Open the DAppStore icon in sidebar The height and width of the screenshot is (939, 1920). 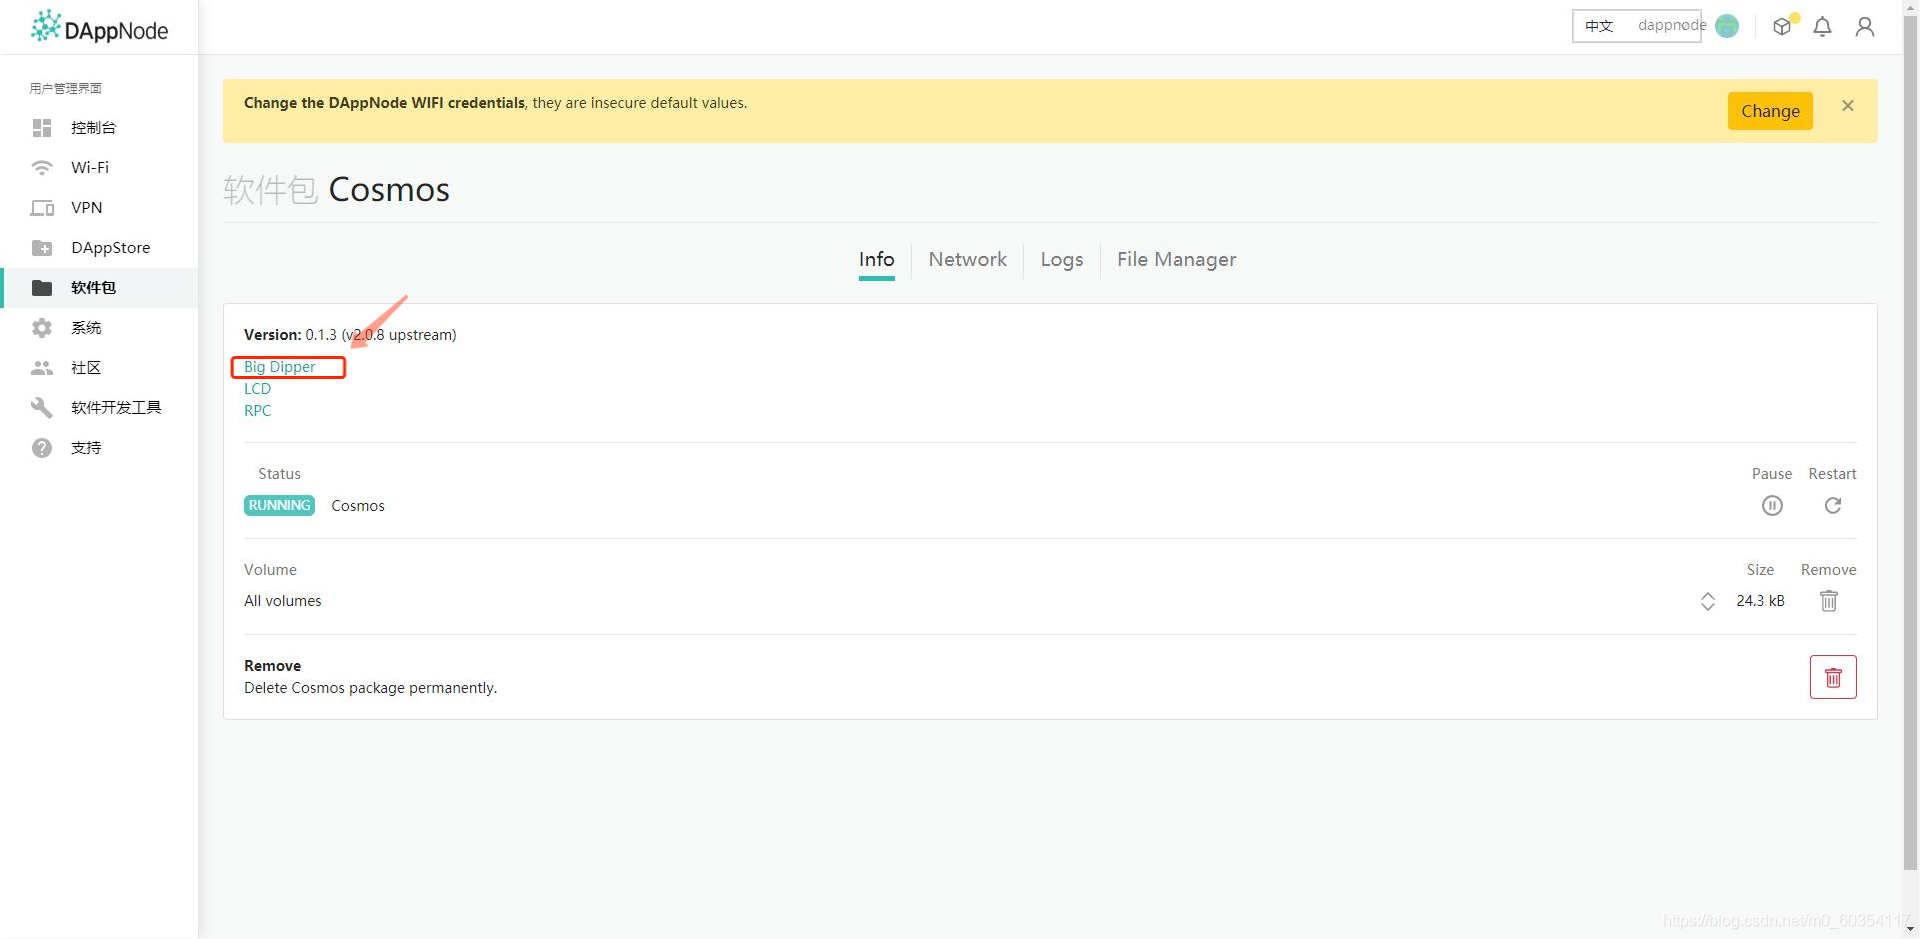coord(42,248)
